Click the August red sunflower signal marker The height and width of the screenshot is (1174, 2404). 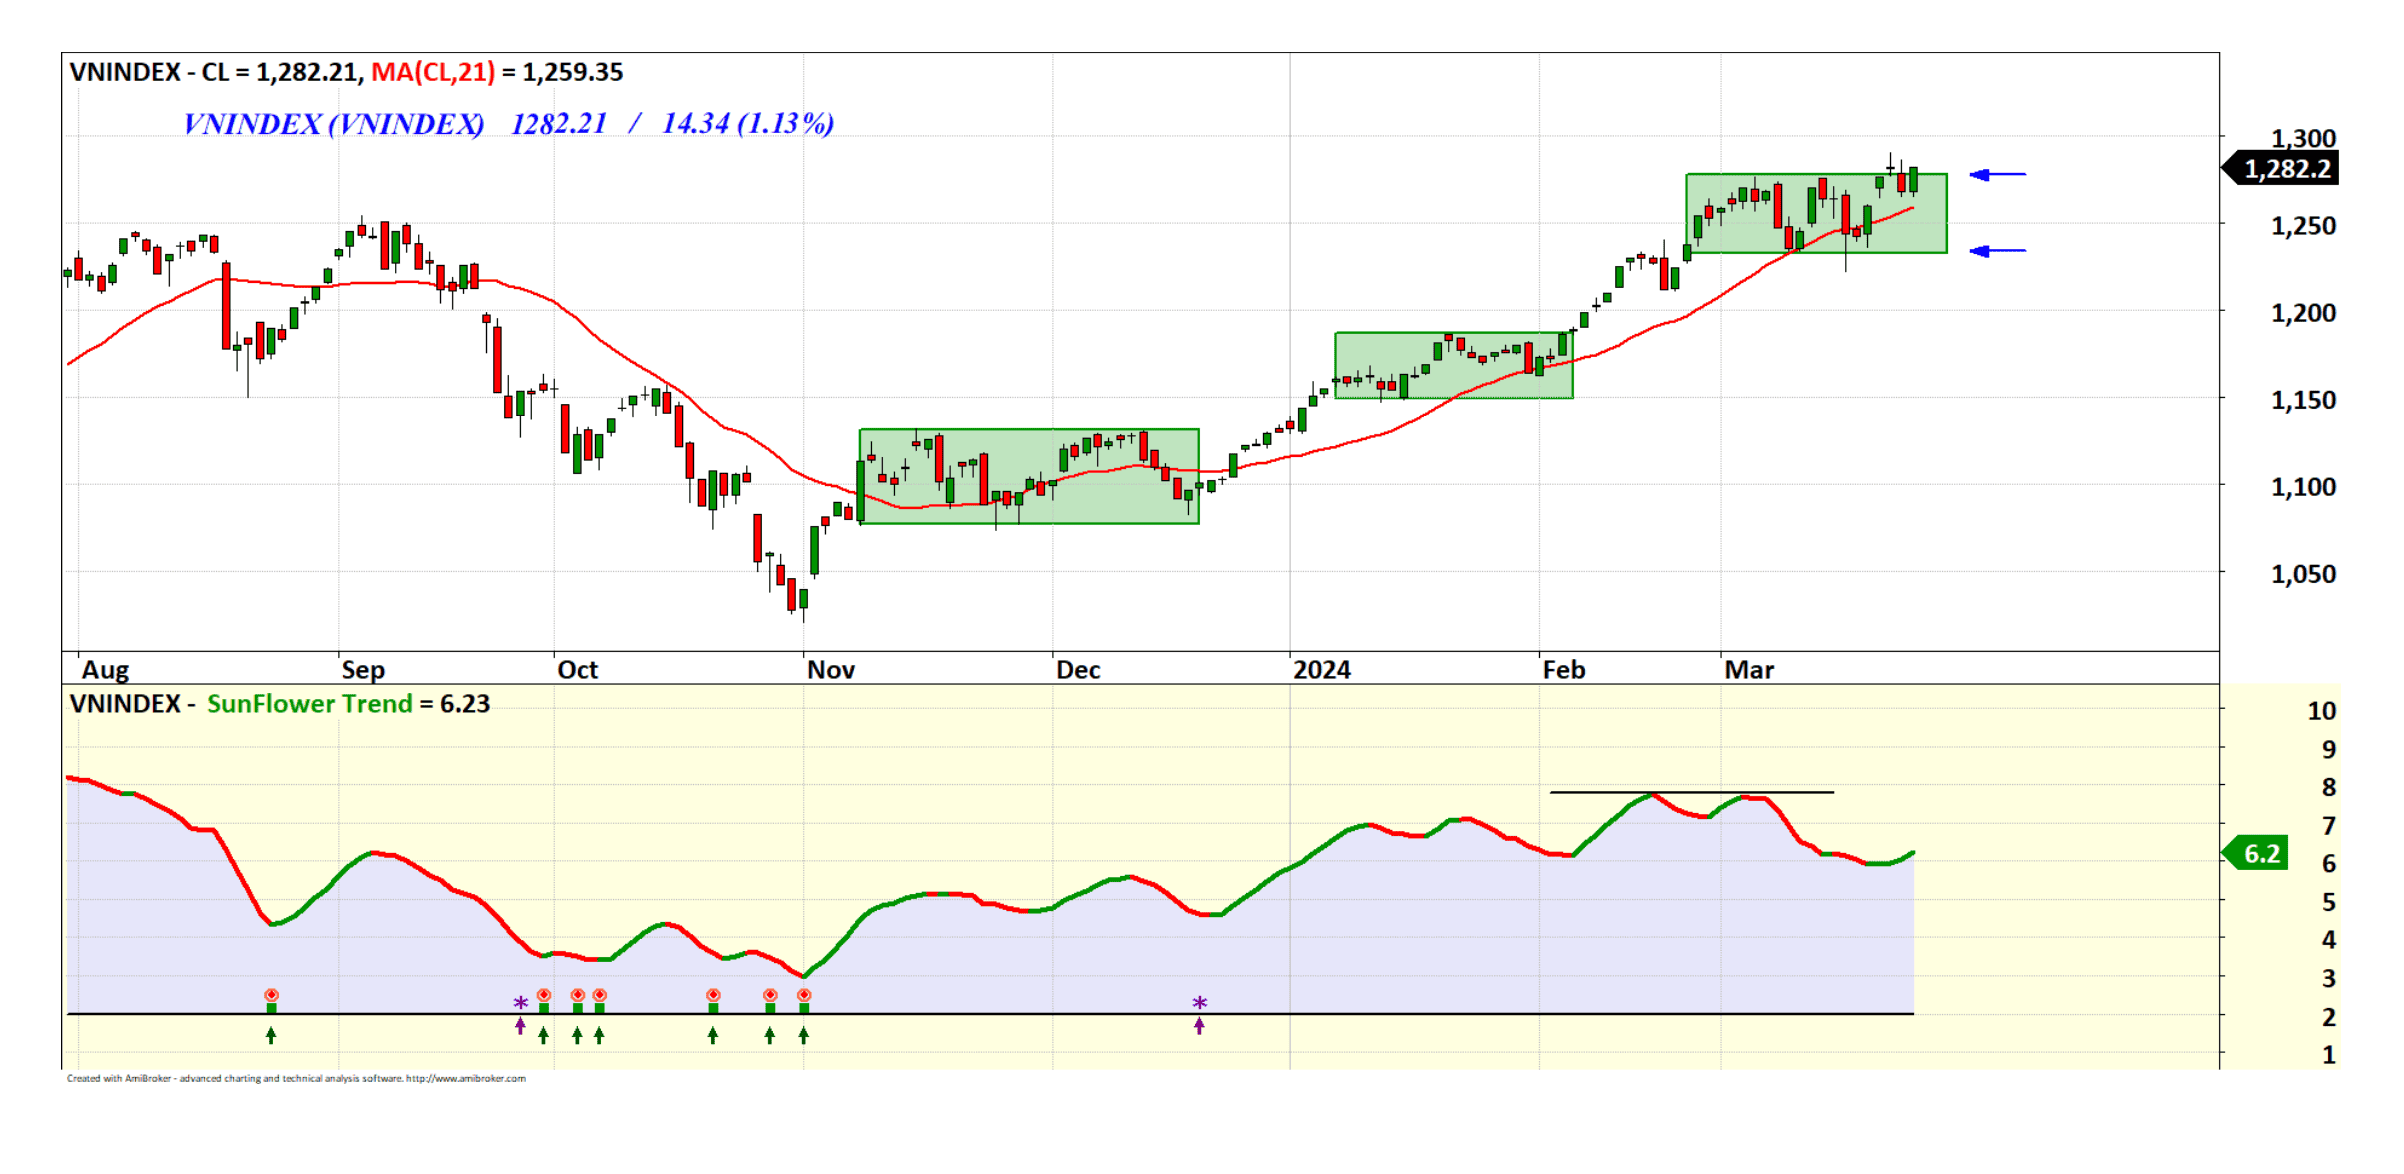[x=271, y=996]
